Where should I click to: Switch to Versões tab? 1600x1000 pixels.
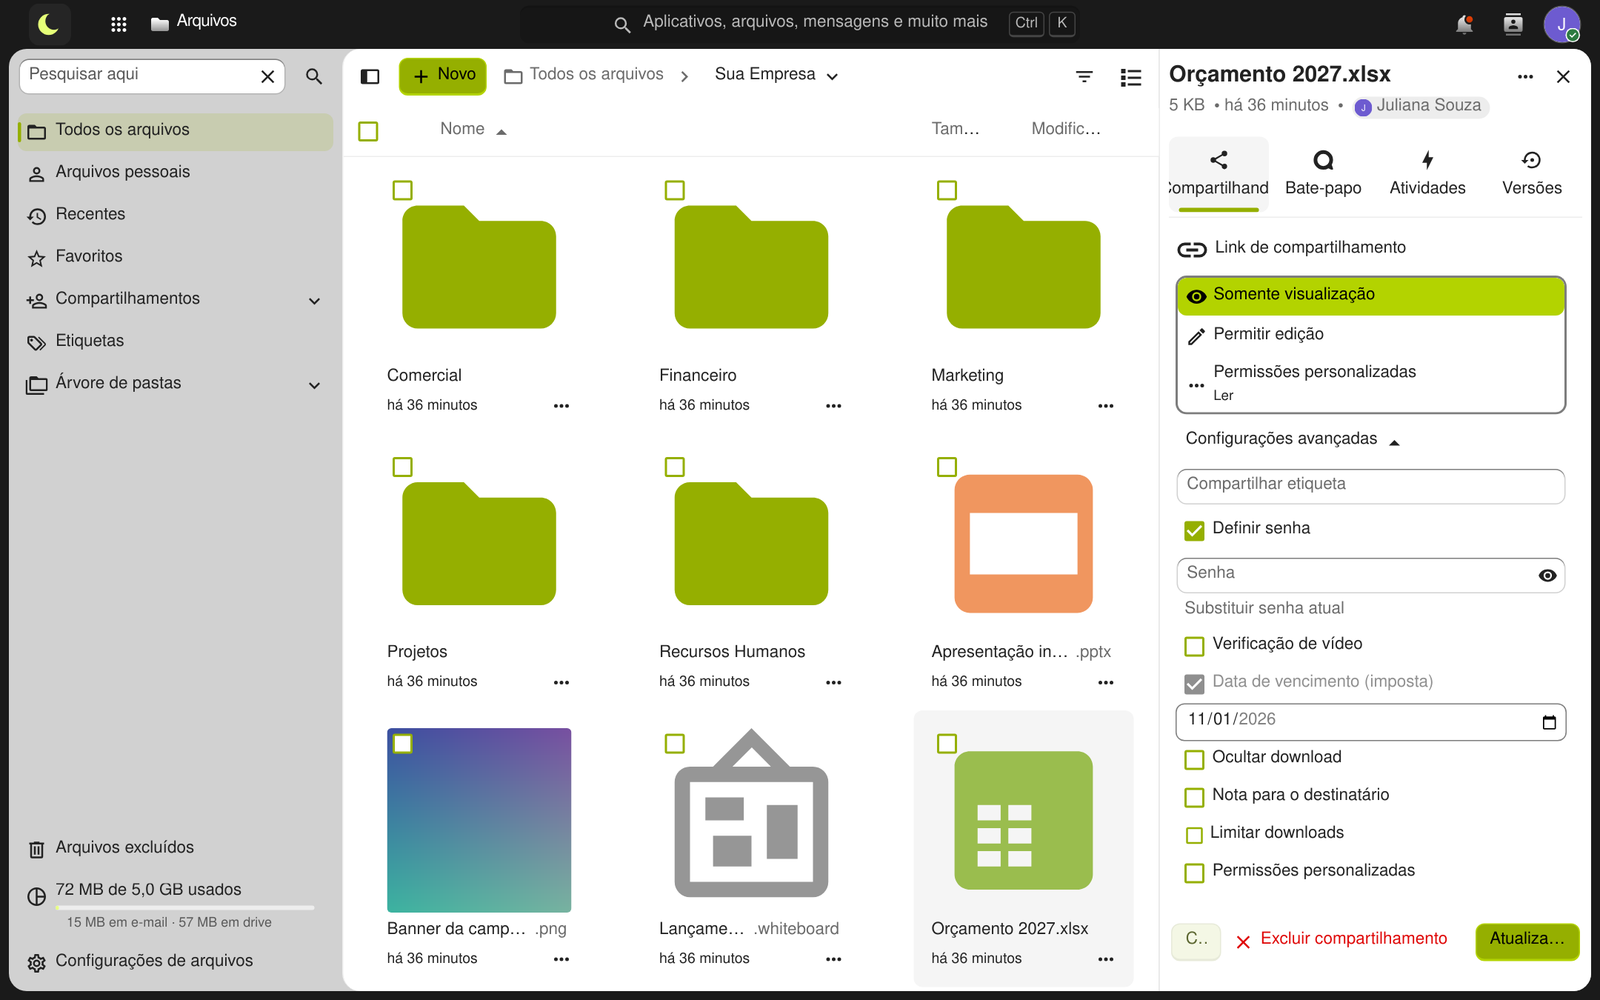[1531, 173]
